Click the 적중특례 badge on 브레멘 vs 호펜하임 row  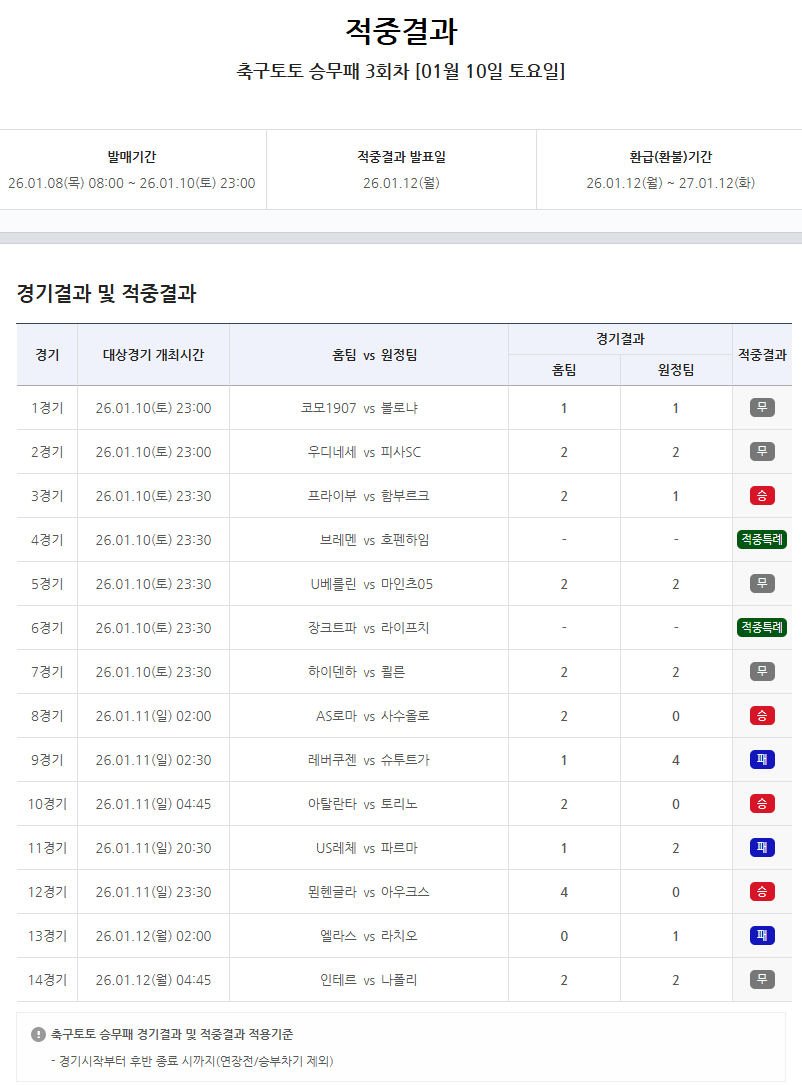[x=763, y=539]
